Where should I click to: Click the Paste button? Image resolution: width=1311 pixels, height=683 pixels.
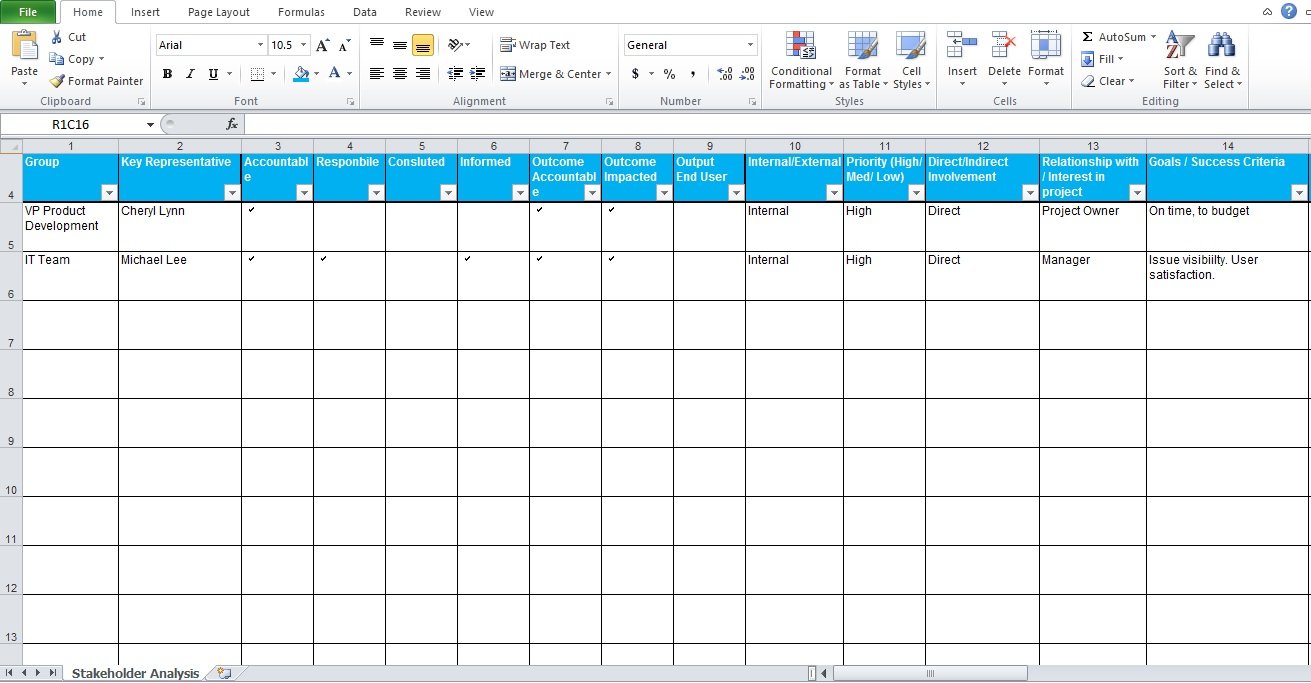[x=23, y=55]
